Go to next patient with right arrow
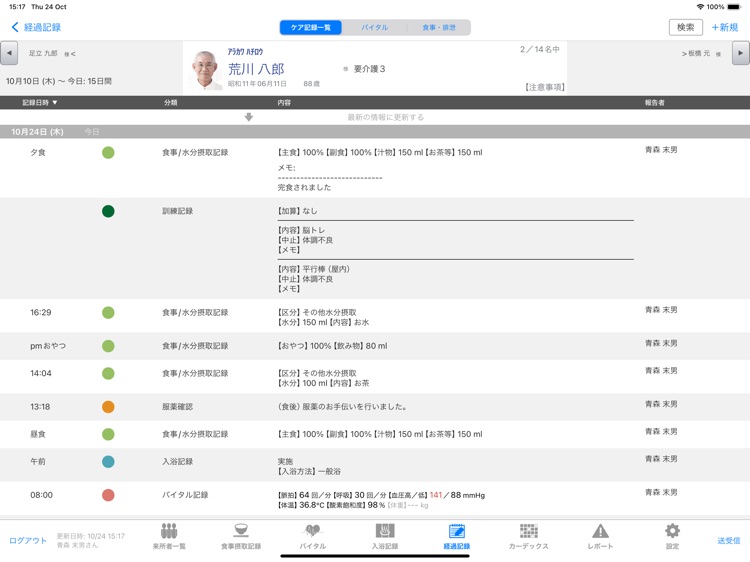 pyautogui.click(x=740, y=53)
